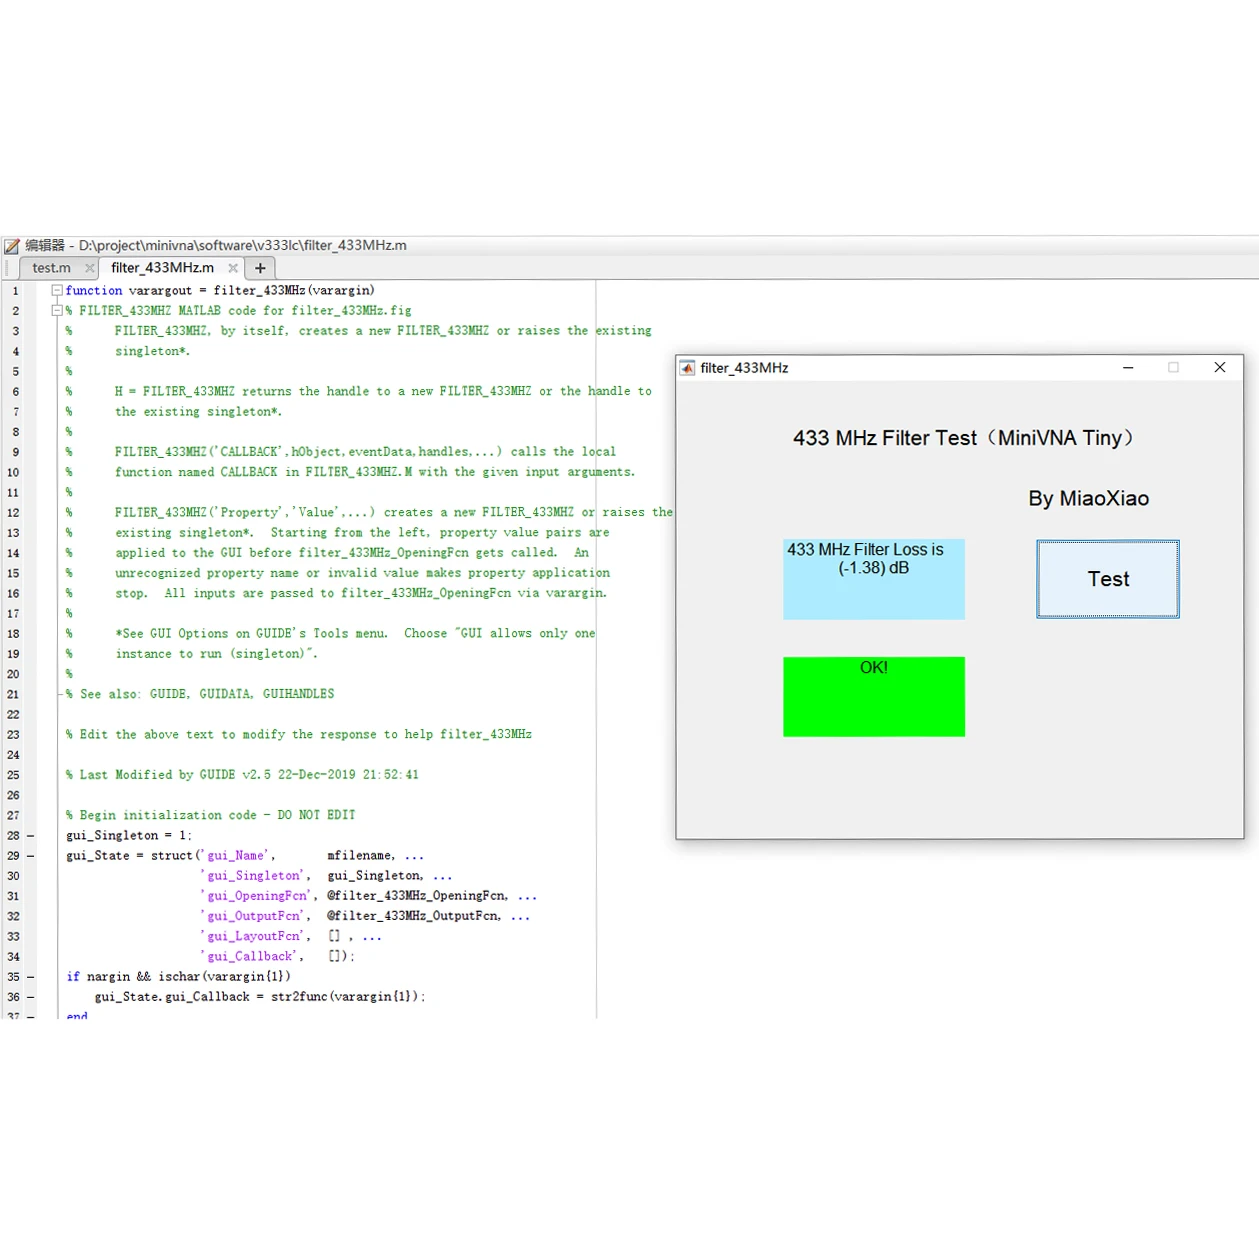Open a new editor tab with plus button
1259x1259 pixels.
click(x=260, y=268)
